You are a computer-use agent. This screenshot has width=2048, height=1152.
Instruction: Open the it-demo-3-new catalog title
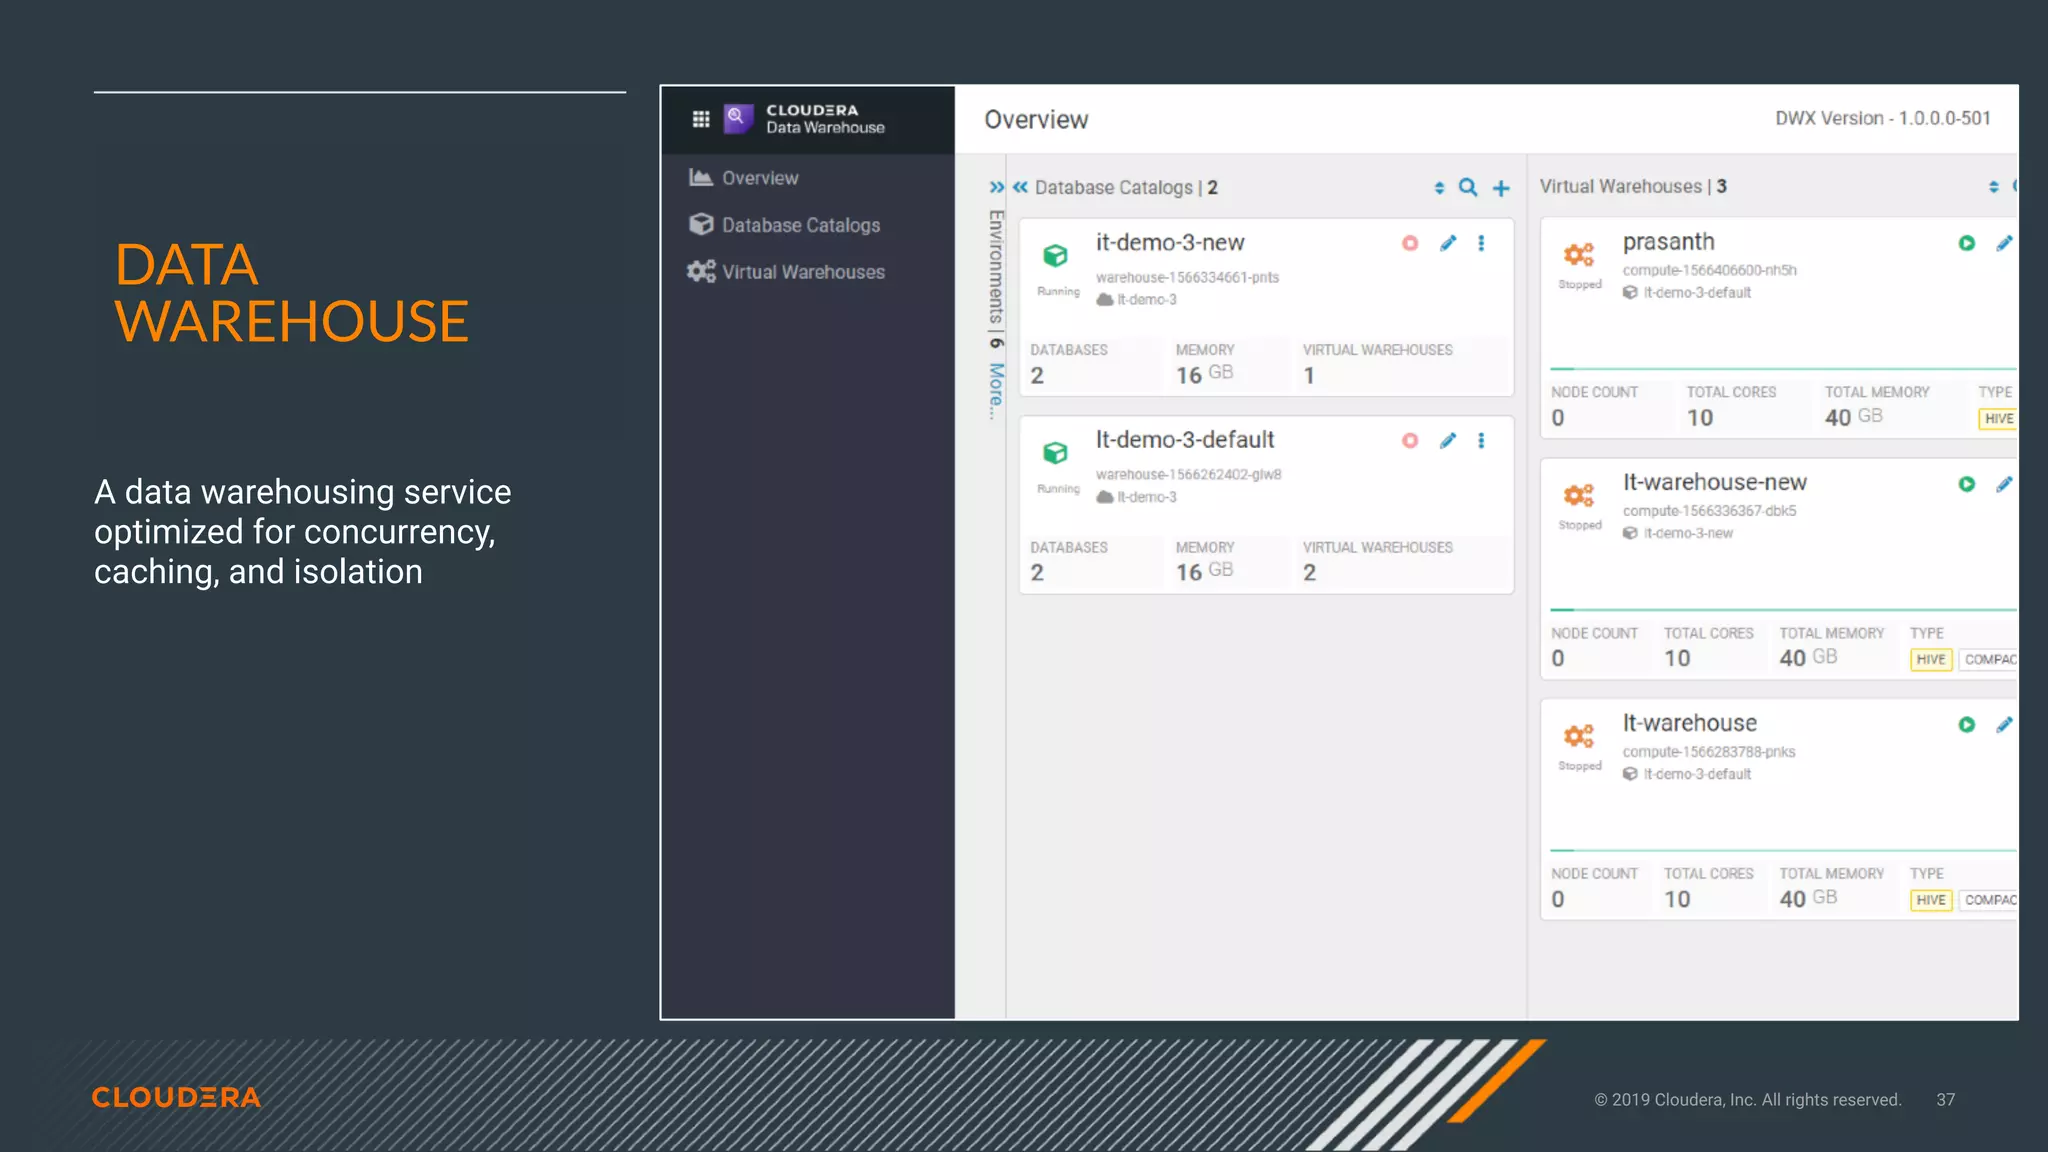[x=1170, y=242]
